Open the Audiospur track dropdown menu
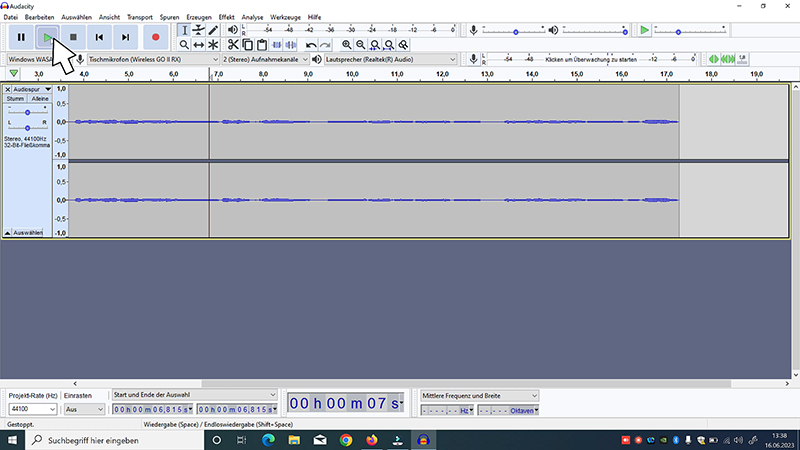 pos(32,89)
